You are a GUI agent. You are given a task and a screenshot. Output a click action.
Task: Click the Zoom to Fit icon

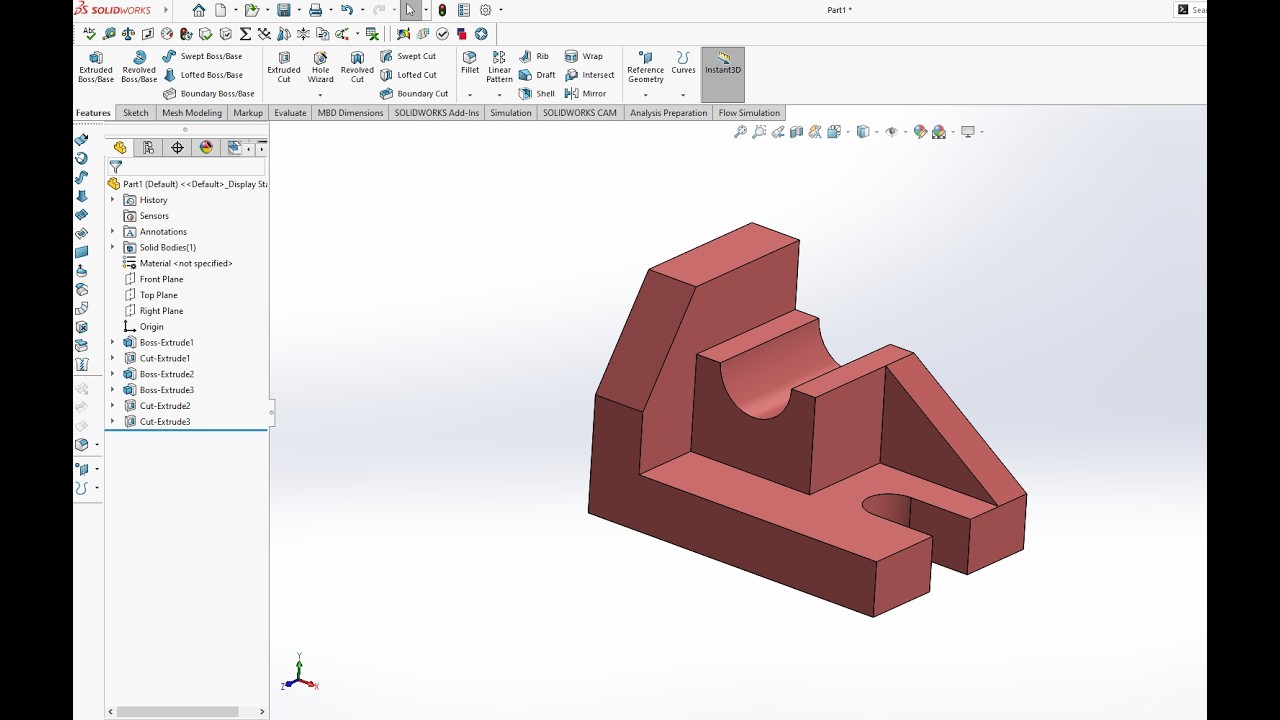(740, 132)
